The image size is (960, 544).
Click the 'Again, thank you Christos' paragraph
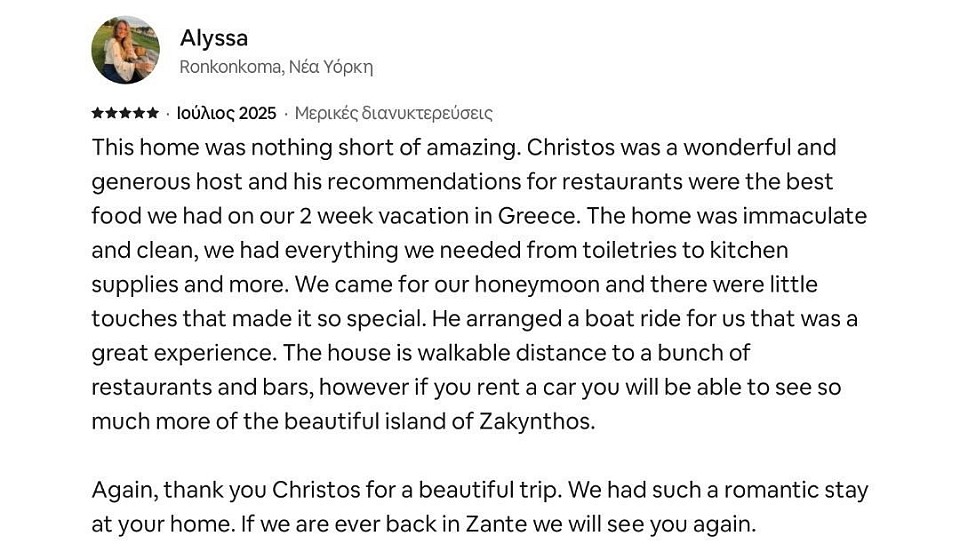click(x=480, y=507)
